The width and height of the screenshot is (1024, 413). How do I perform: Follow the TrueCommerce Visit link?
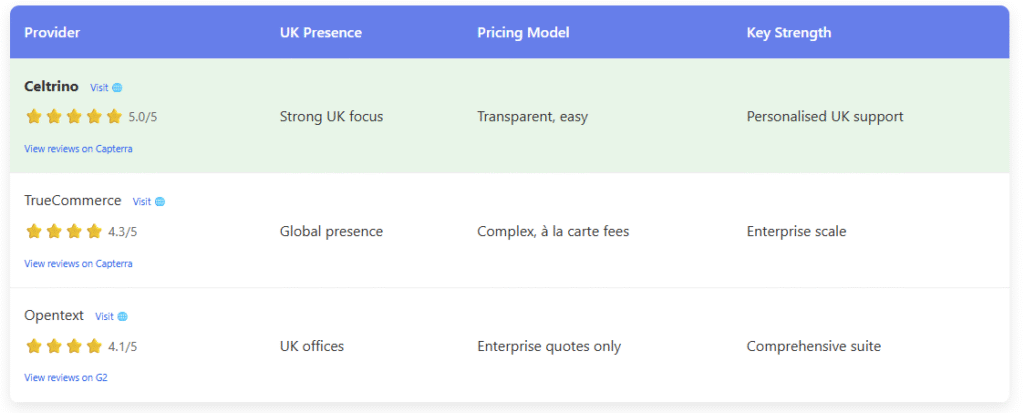[x=142, y=202]
